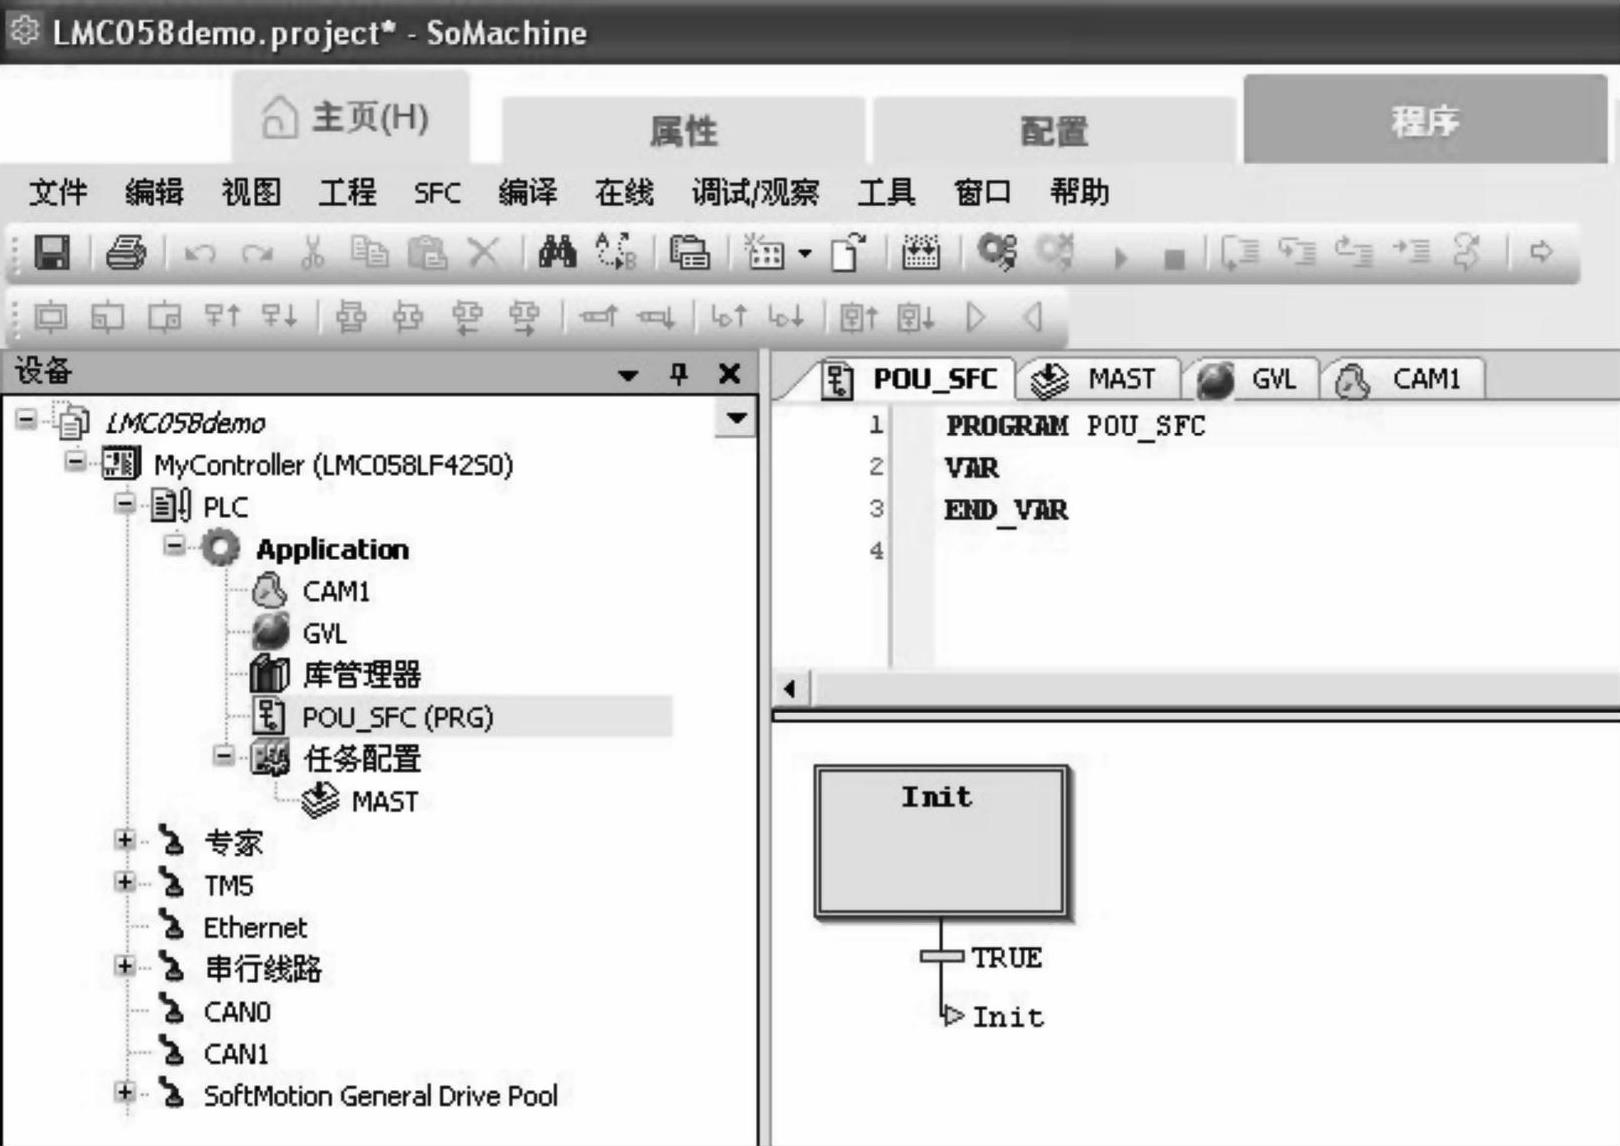Screen dimensions: 1620x1146
Task: Open the dropdown beside LMC058demo root
Action: (x=736, y=418)
